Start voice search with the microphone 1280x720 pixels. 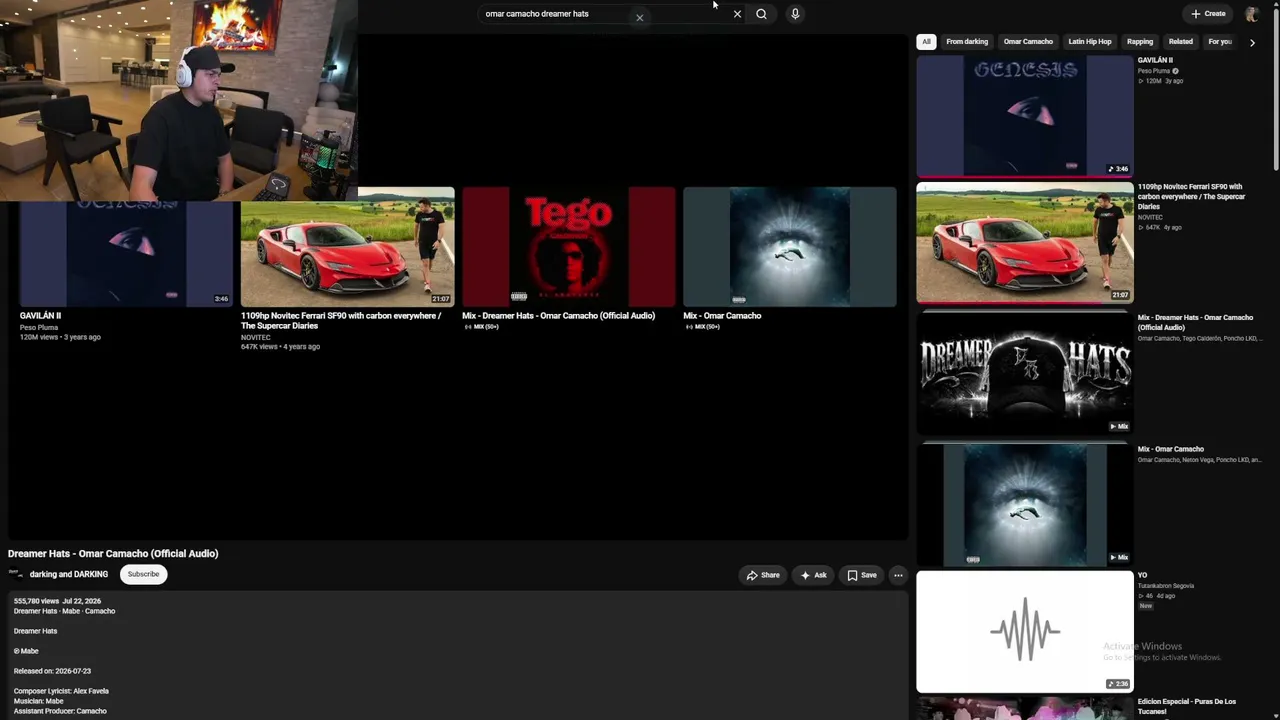point(795,14)
